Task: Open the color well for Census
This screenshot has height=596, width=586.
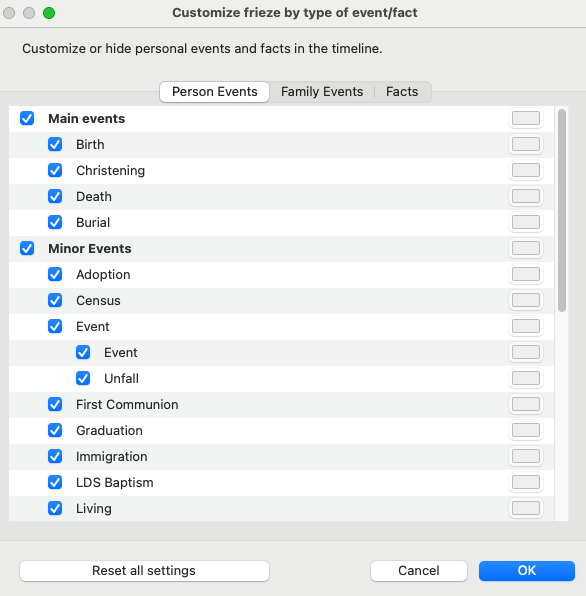Action: coord(526,300)
